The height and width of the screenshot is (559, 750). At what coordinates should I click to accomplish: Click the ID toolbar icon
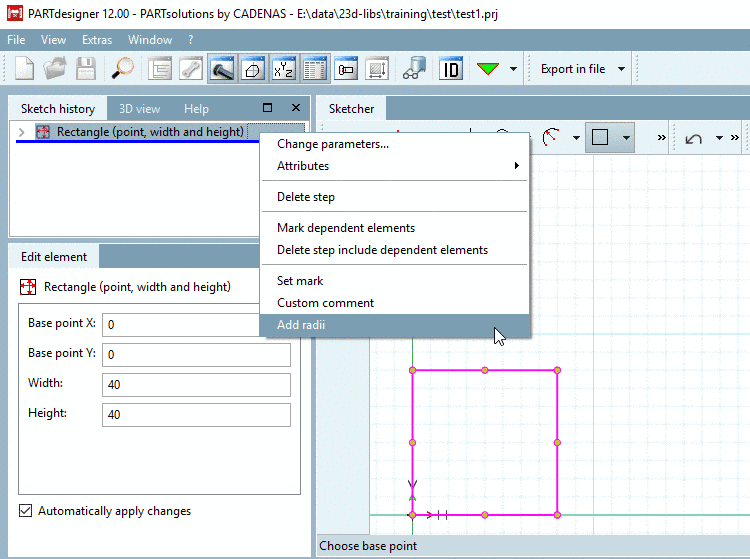[451, 69]
